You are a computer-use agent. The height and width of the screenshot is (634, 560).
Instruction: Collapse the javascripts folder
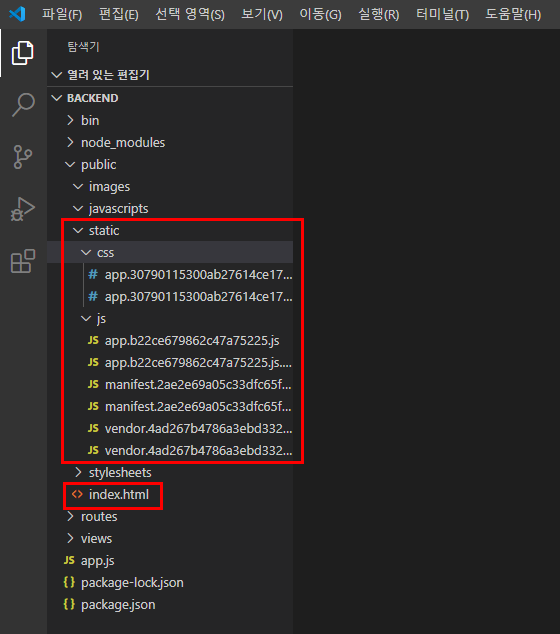(x=170, y=209)
